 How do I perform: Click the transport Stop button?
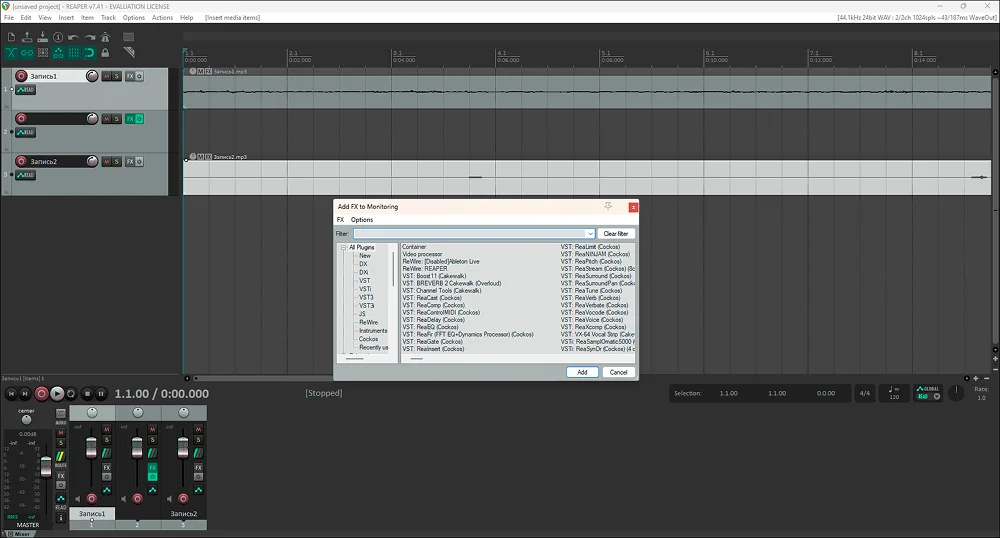pyautogui.click(x=87, y=394)
